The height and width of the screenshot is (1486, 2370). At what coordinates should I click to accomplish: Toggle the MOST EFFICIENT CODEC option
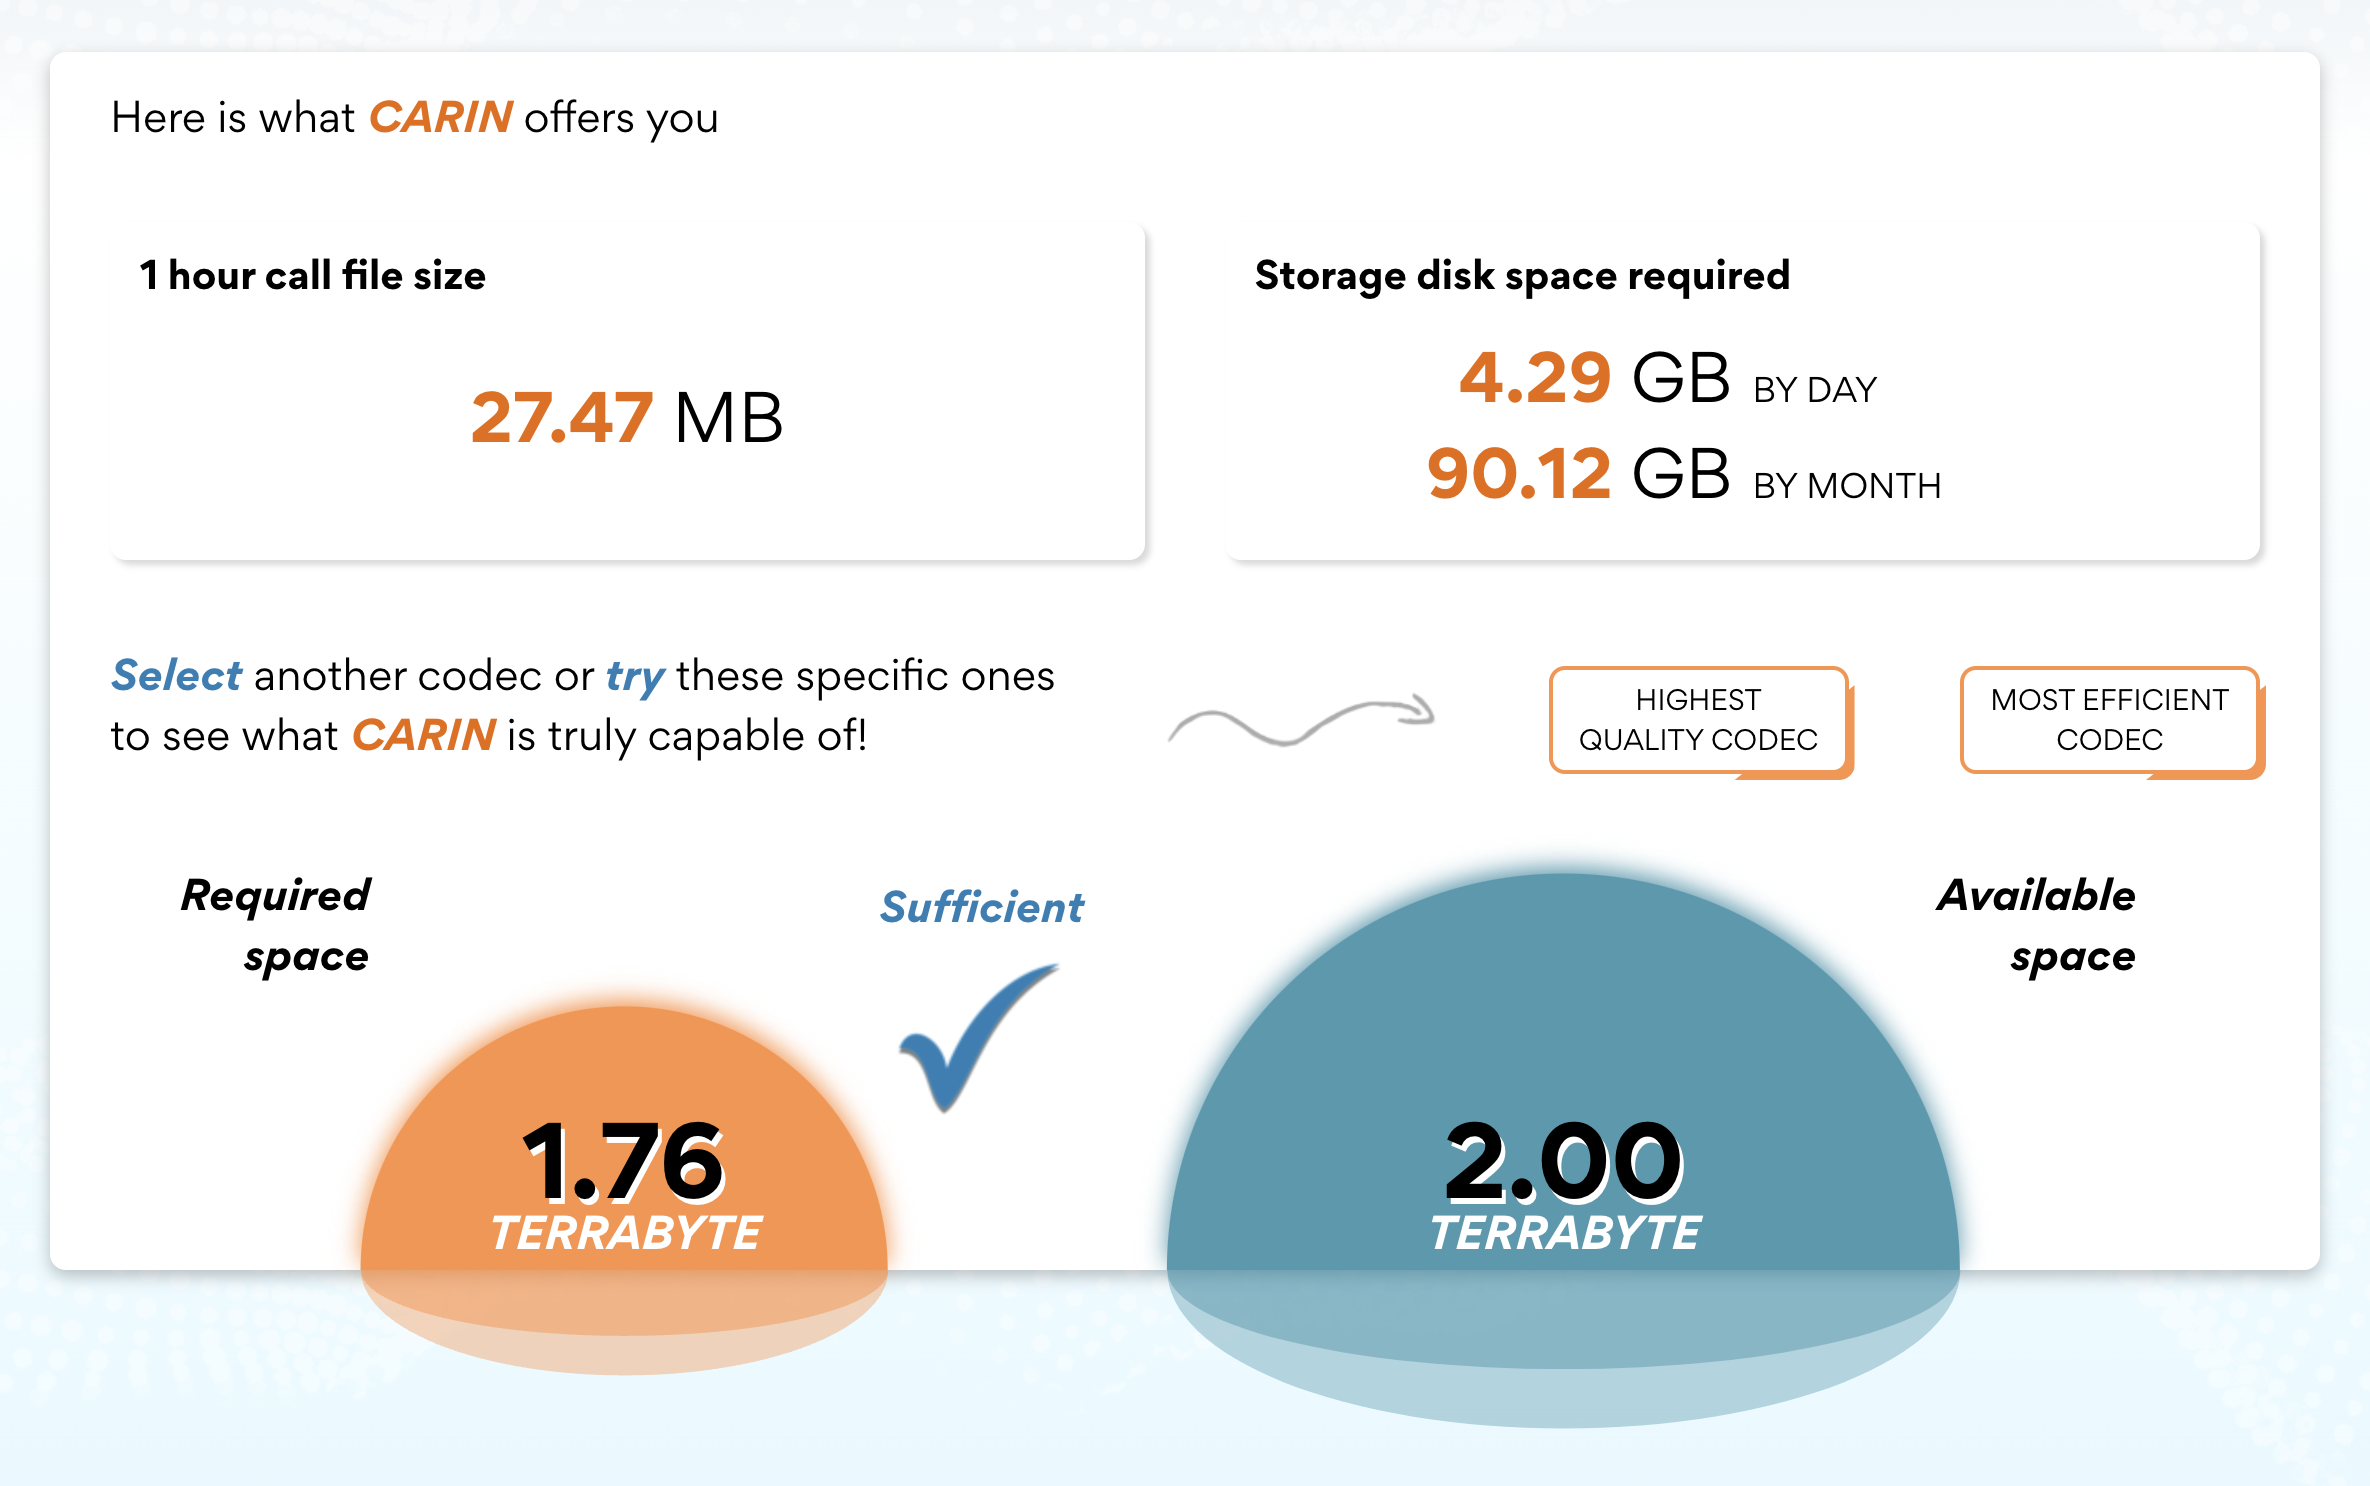pyautogui.click(x=2110, y=720)
